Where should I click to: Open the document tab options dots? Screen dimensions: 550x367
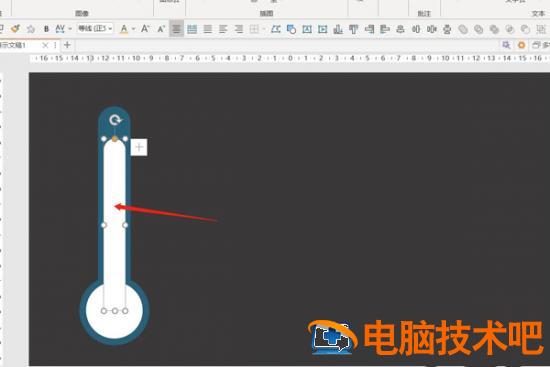(55, 45)
